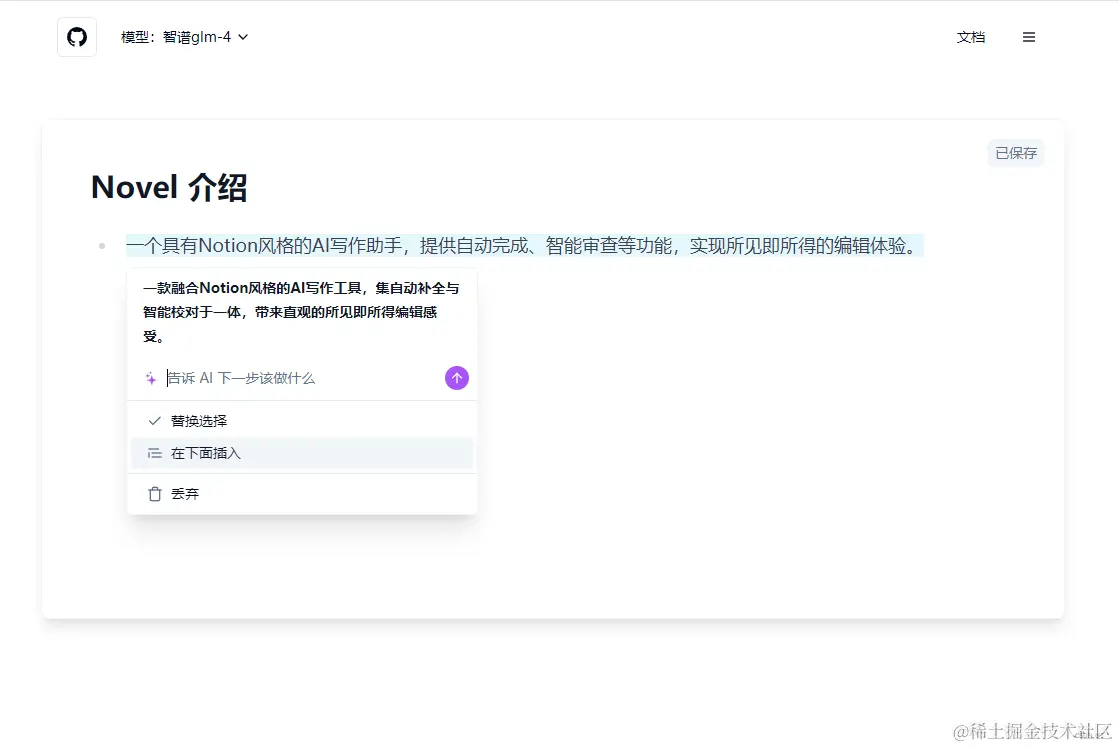Choose 替换选择 to replace the selection
1119x748 pixels.
click(x=201, y=421)
